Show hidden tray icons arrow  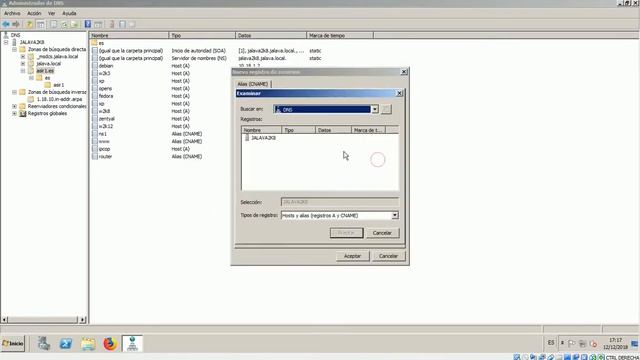(x=562, y=343)
